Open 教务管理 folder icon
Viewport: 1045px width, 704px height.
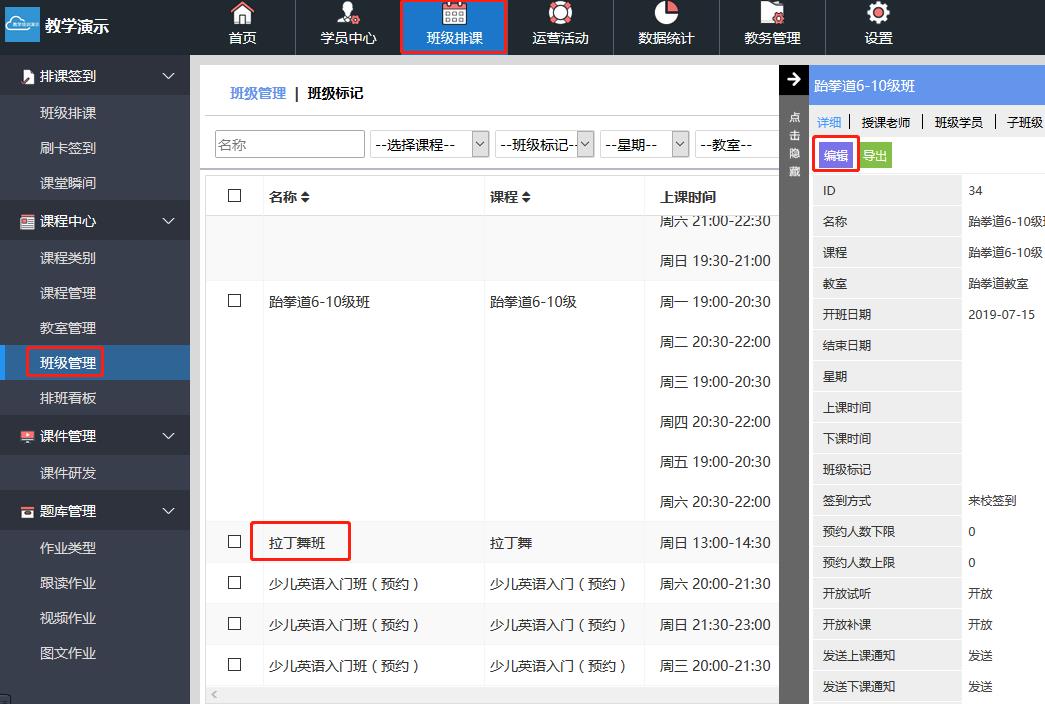click(x=772, y=14)
